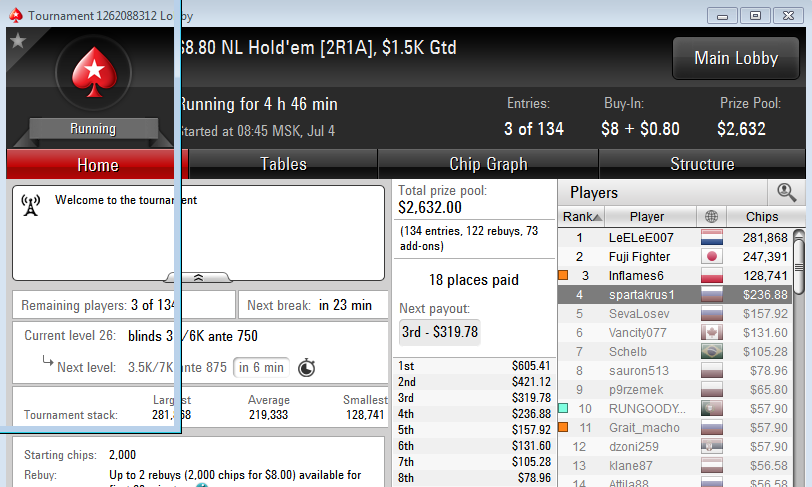Click orange marker beside Grait_macho
The image size is (812, 487).
coord(563,427)
